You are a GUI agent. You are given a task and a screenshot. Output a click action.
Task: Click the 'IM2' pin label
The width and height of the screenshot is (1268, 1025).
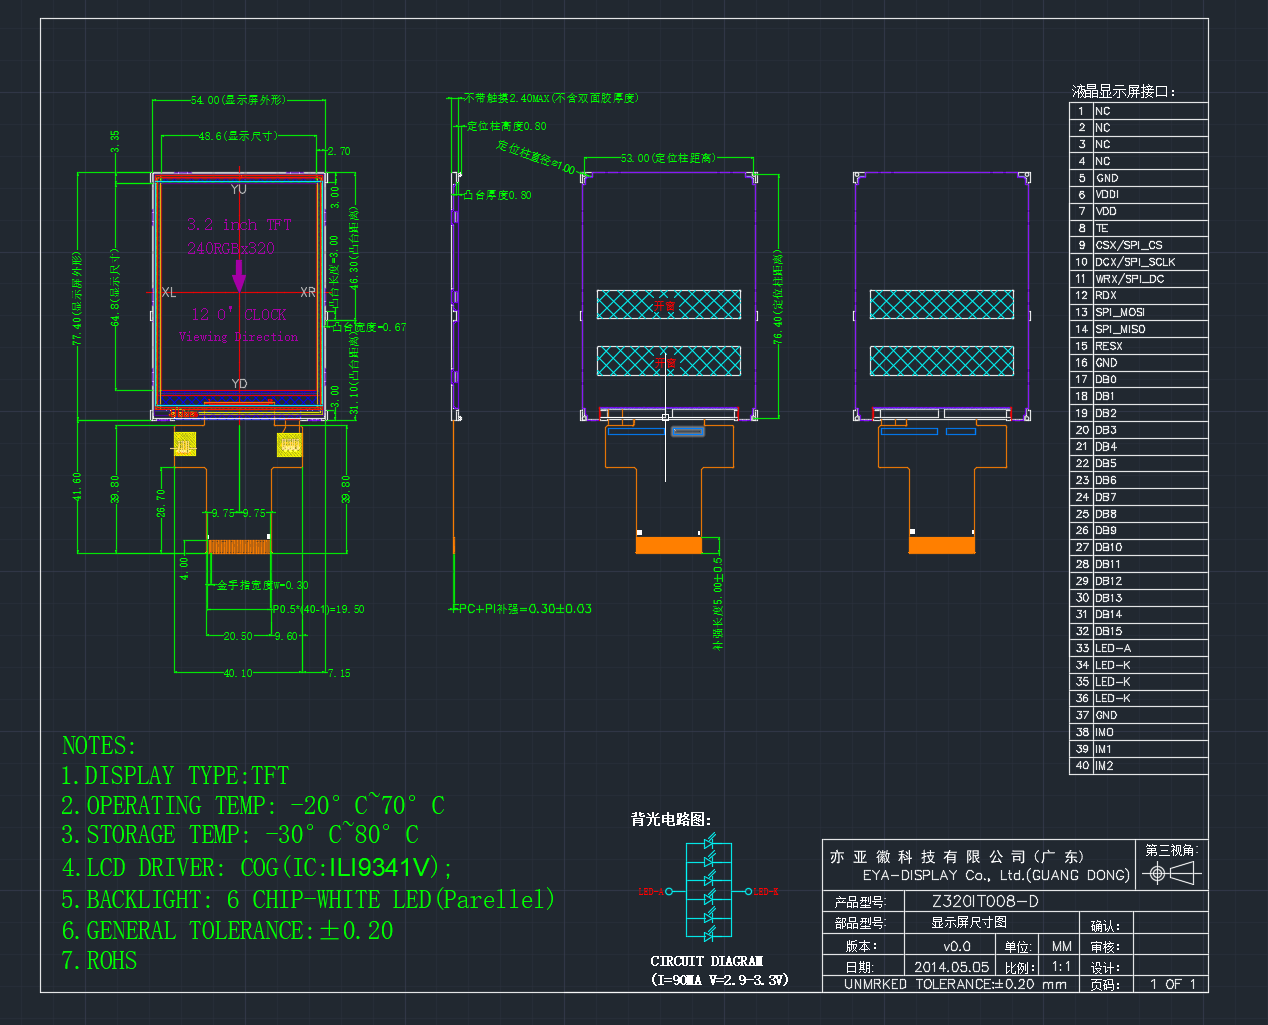click(x=1104, y=766)
